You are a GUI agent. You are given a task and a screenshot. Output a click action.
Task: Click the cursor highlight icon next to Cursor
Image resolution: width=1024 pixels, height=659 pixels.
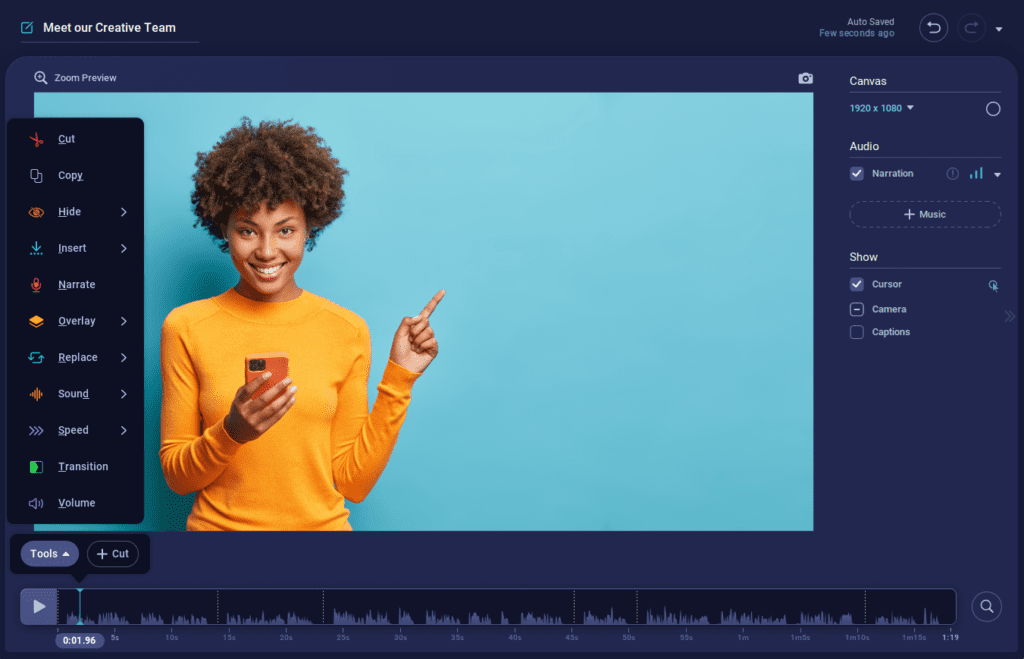(993, 285)
